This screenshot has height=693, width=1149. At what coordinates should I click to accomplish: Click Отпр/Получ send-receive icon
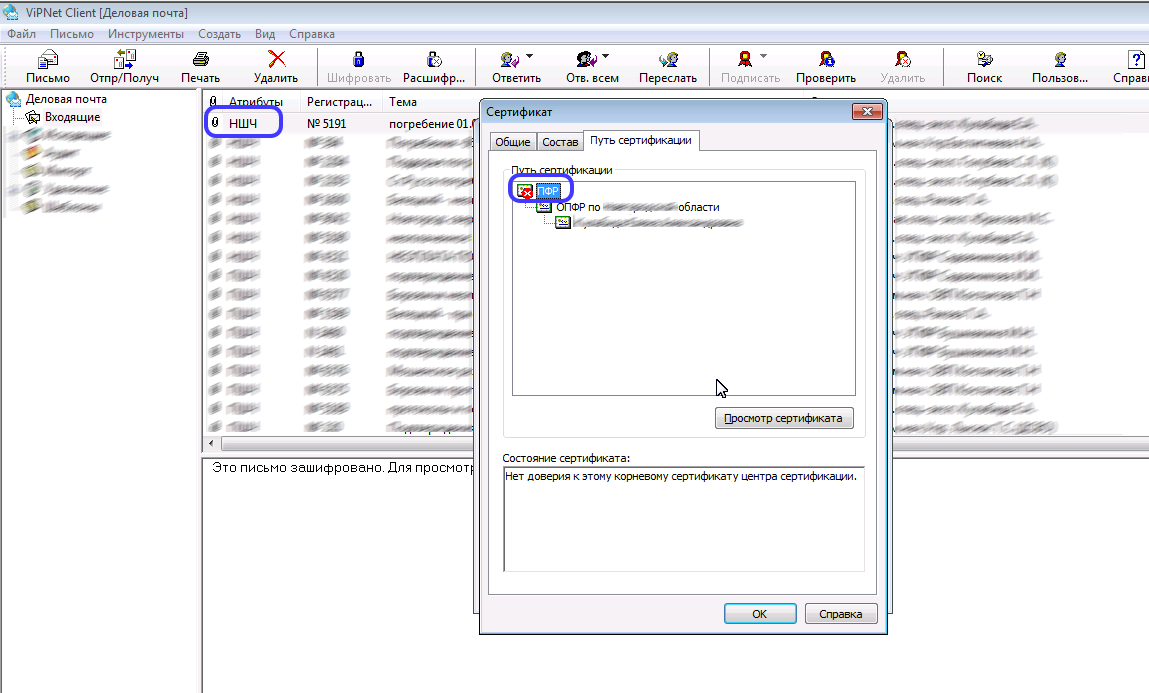click(x=124, y=60)
